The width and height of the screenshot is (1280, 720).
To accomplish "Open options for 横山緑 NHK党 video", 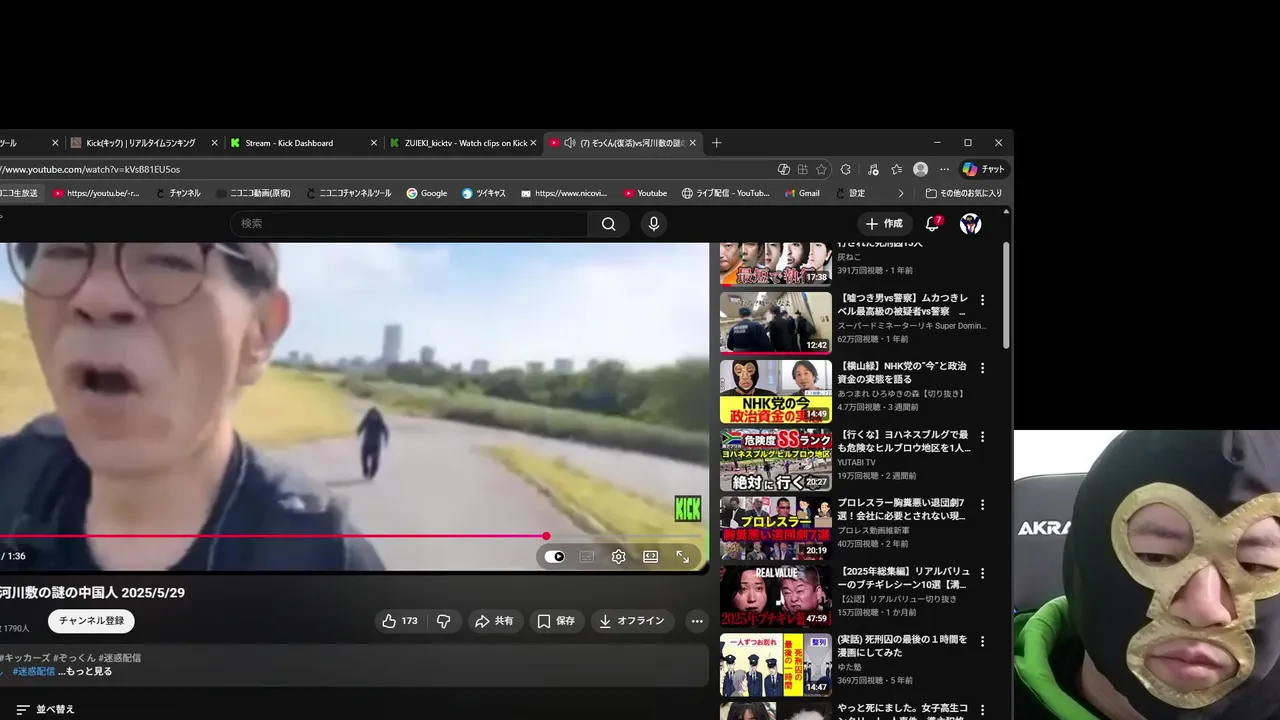I will point(982,368).
